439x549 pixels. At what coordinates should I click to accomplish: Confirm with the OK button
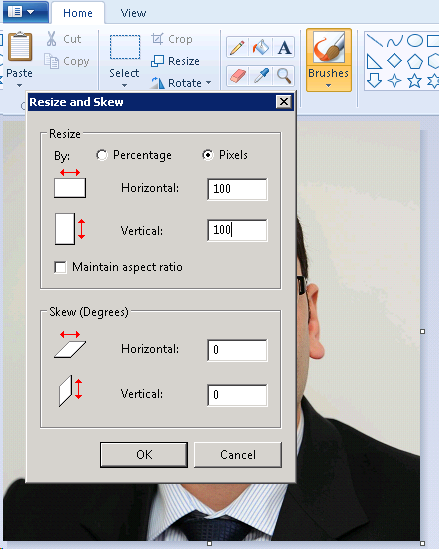click(x=144, y=454)
